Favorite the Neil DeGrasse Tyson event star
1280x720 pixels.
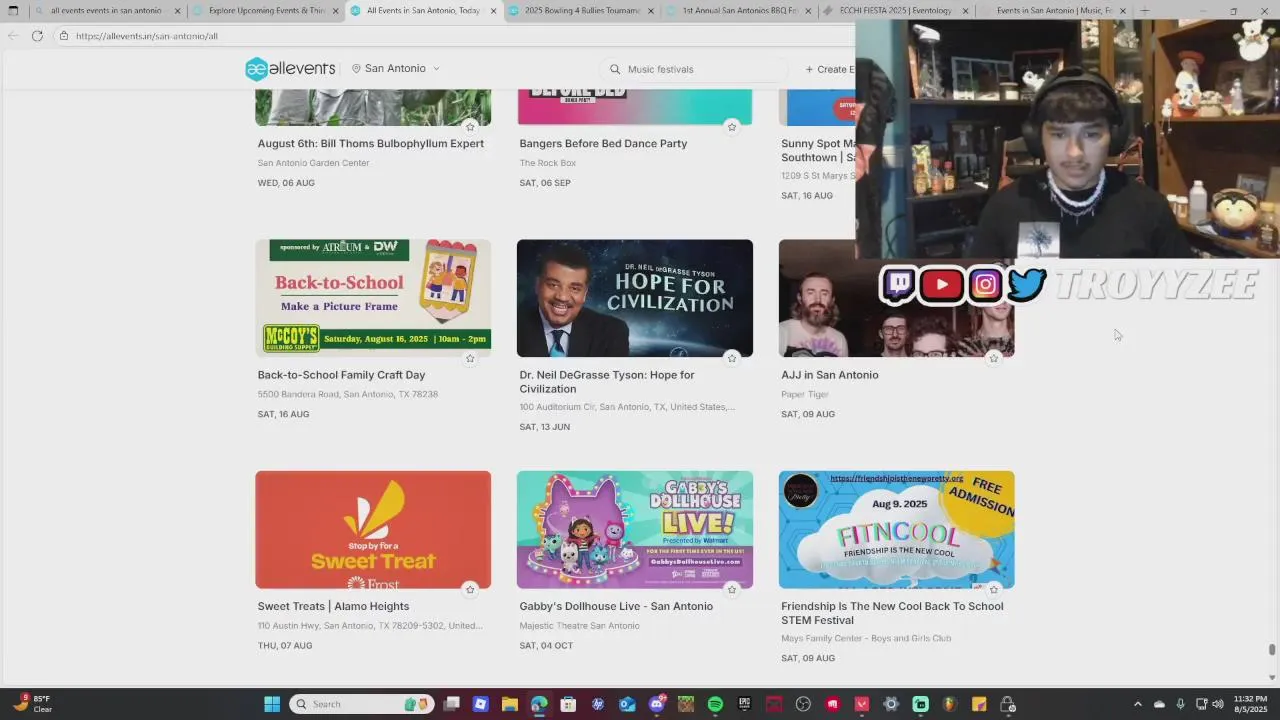[x=732, y=358]
